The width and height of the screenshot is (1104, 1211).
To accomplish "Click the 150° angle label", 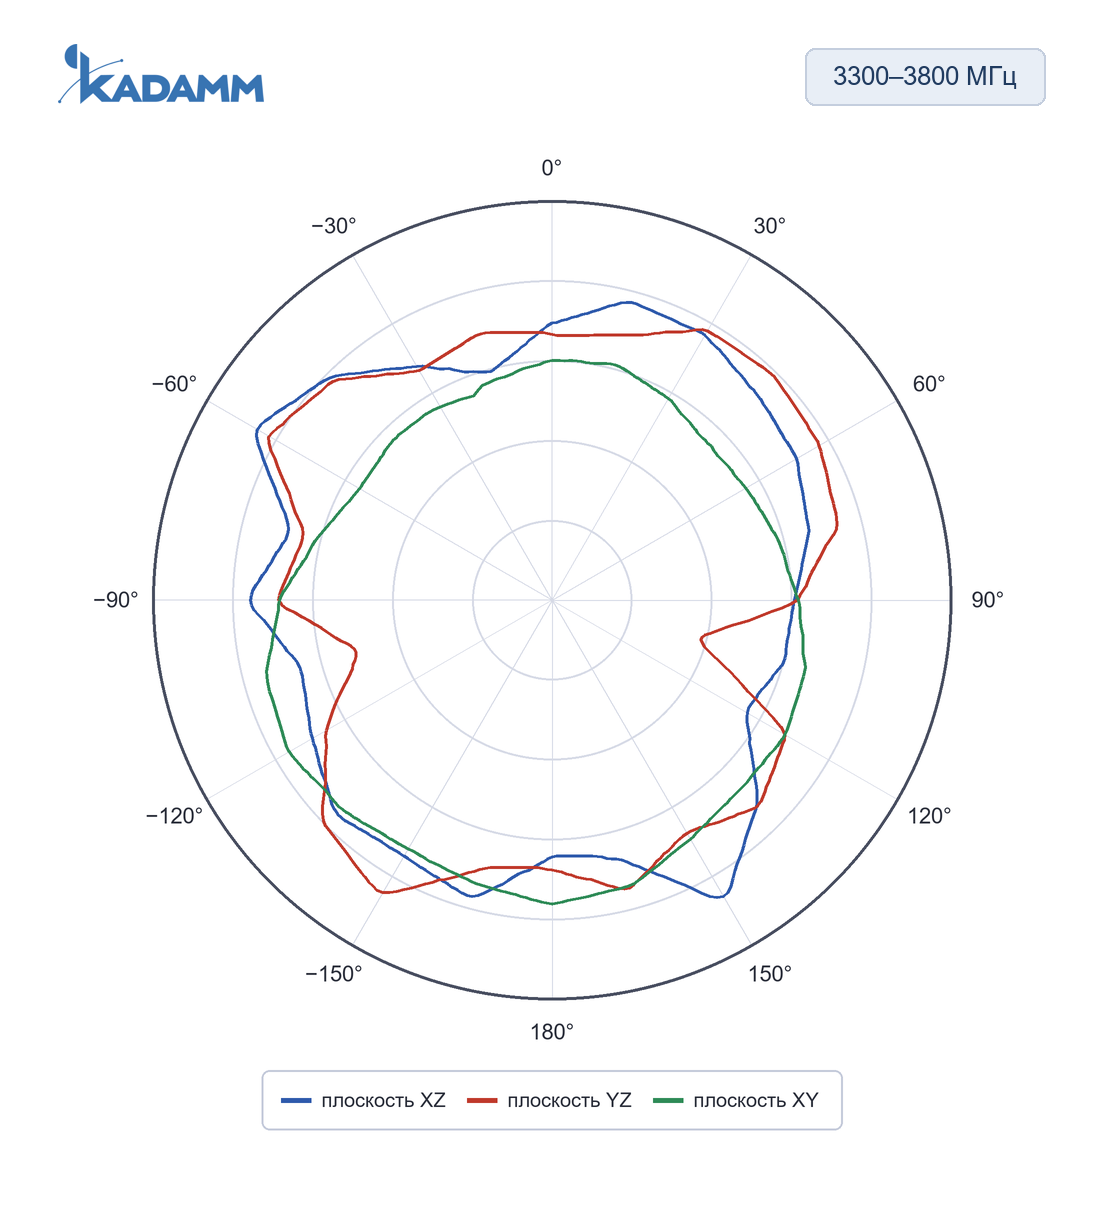I will (770, 974).
